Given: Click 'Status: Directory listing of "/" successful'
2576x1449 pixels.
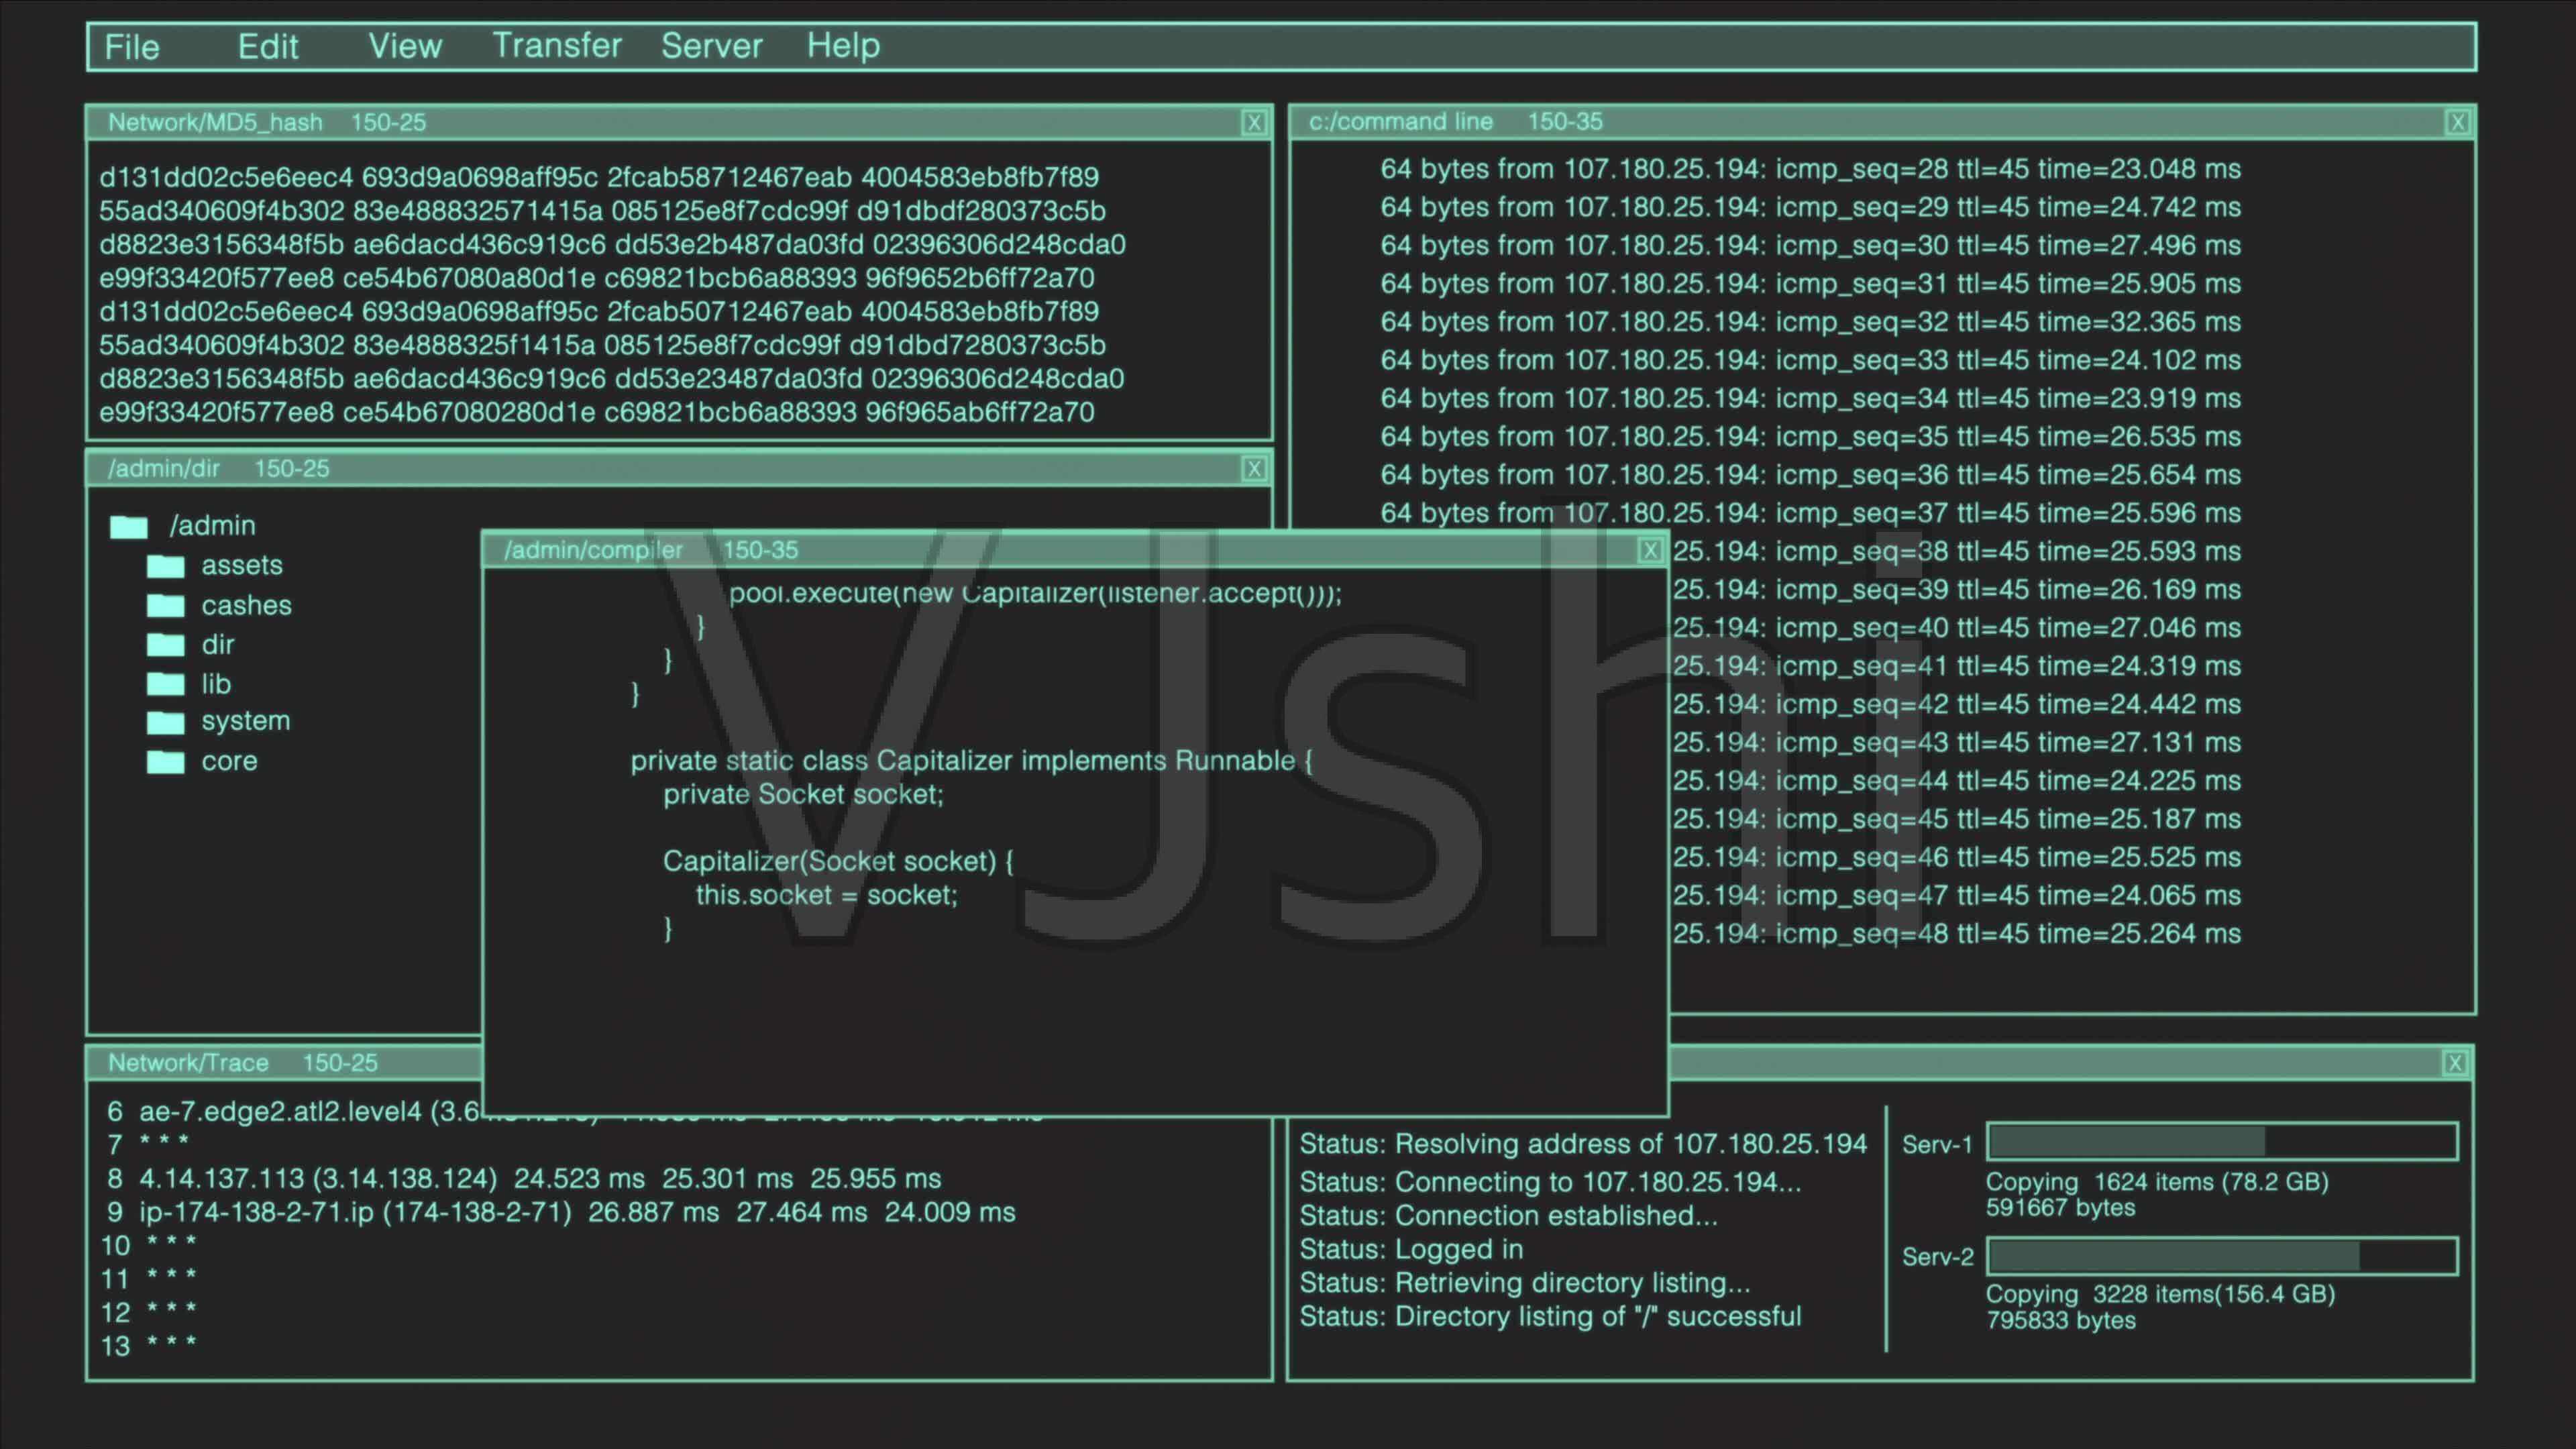Looking at the screenshot, I should coord(1550,1317).
